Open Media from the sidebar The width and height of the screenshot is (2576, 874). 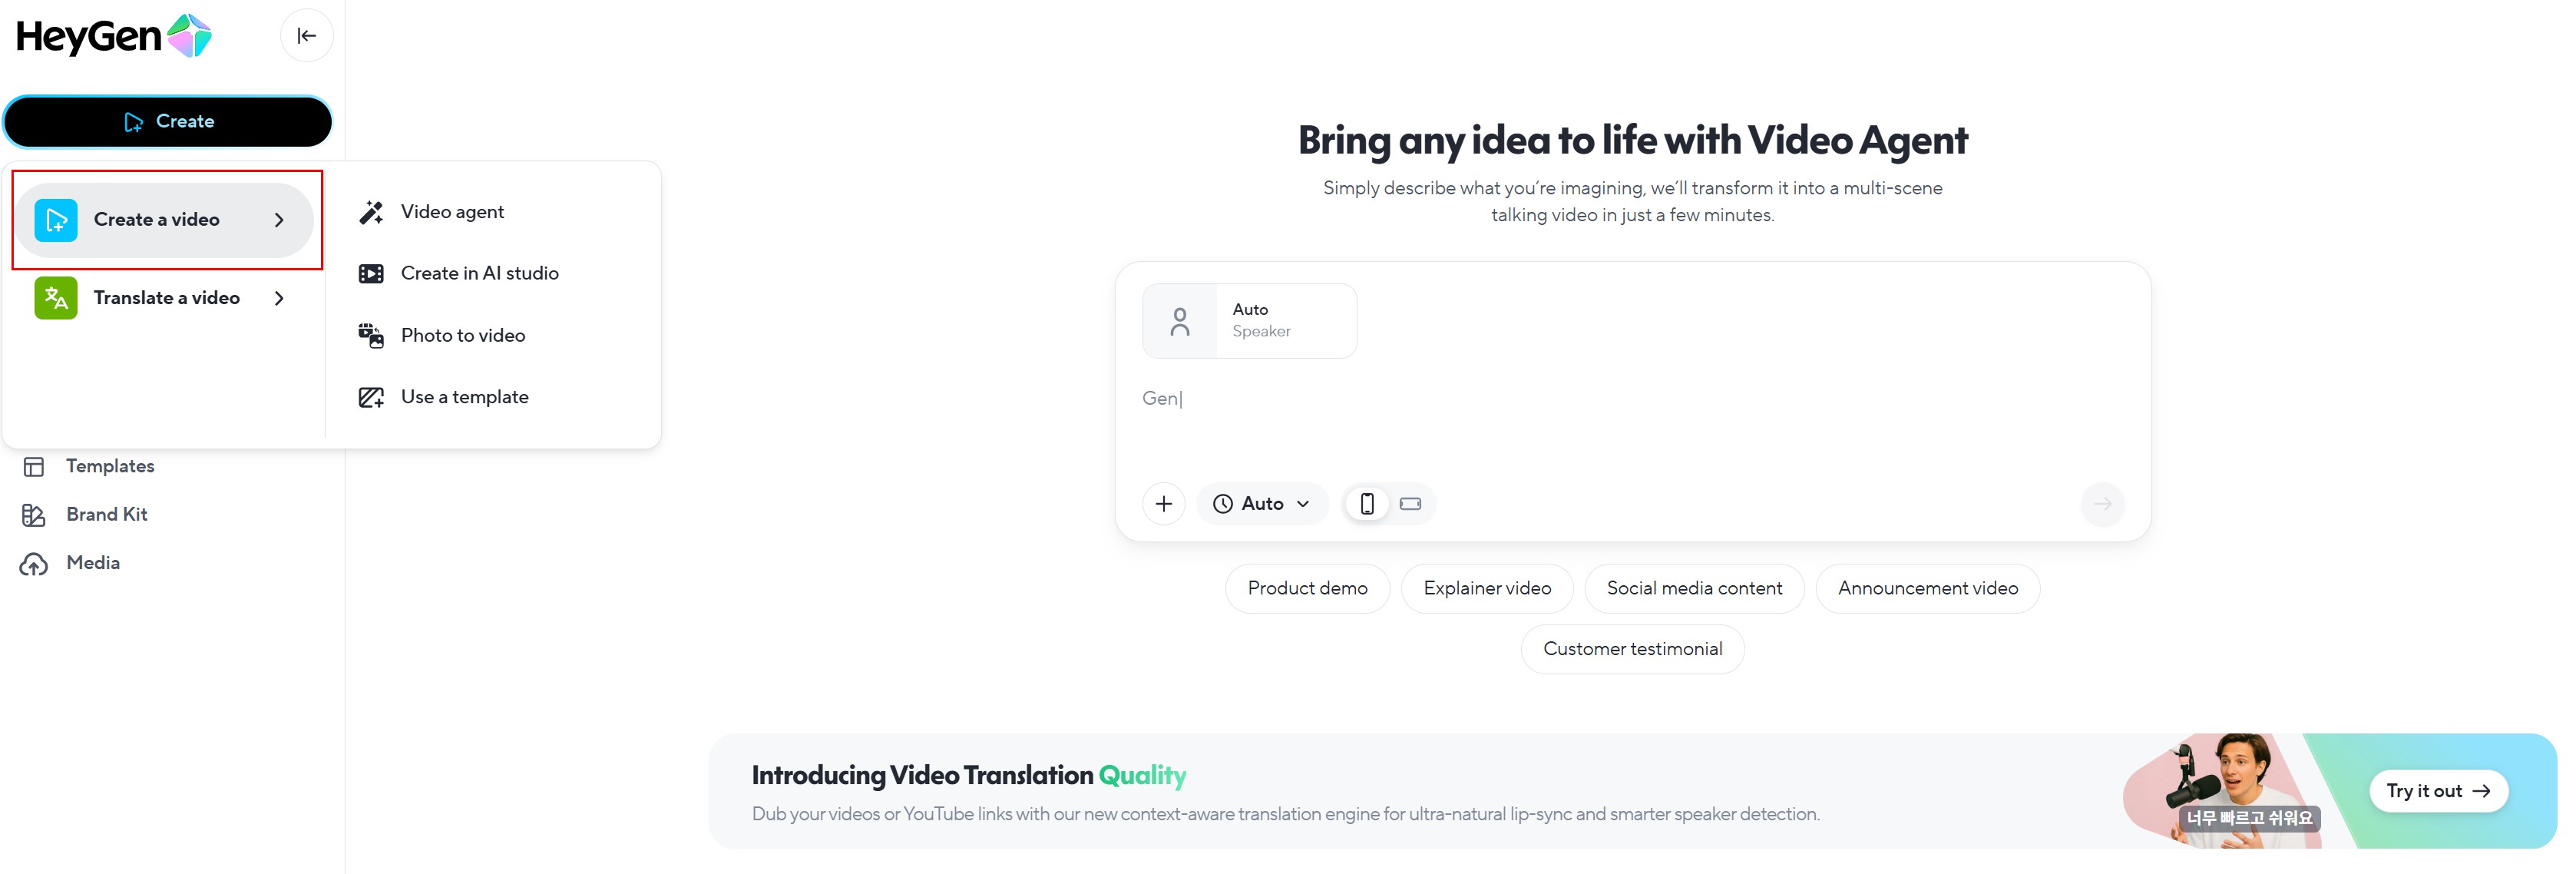(x=93, y=563)
